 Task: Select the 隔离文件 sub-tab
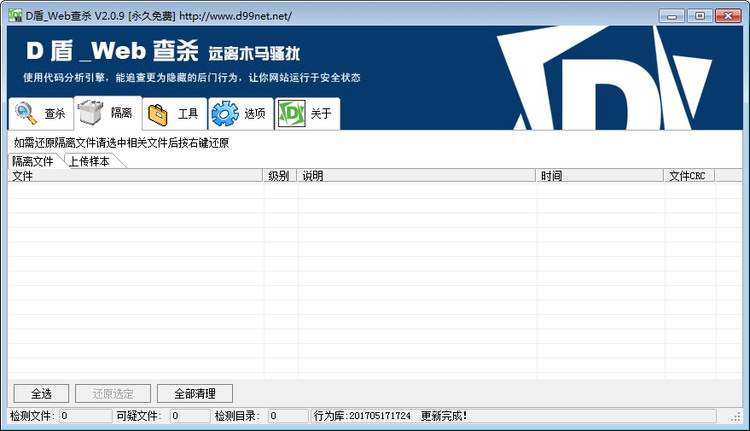[x=33, y=161]
